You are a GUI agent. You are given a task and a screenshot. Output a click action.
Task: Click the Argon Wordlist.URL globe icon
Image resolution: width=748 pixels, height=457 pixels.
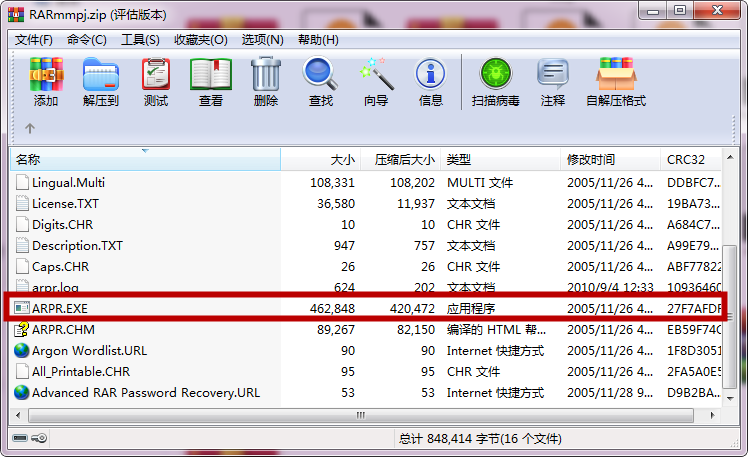[21, 350]
